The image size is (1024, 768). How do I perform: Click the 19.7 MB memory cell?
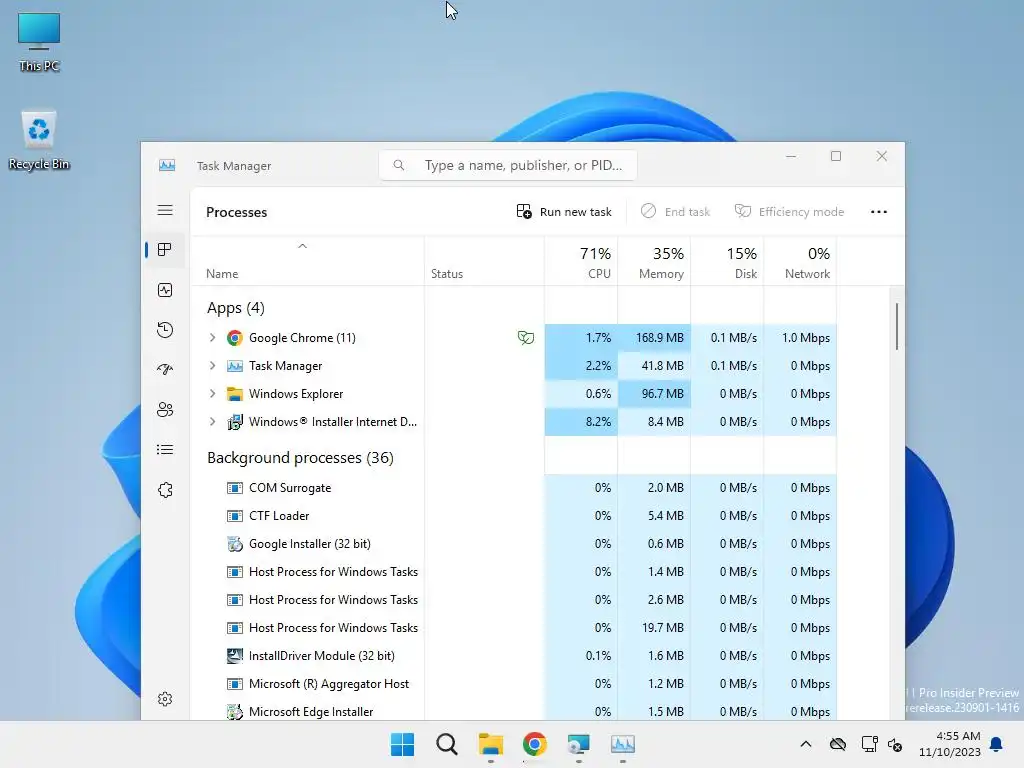(x=654, y=628)
